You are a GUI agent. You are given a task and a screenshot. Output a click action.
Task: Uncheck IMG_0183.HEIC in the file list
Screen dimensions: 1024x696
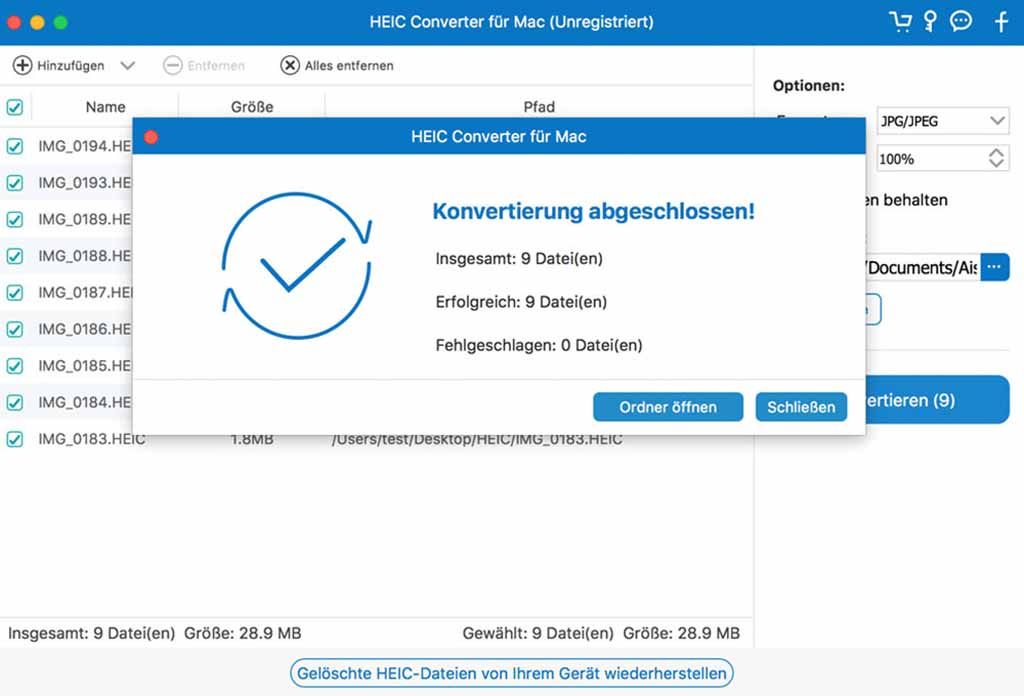point(14,438)
